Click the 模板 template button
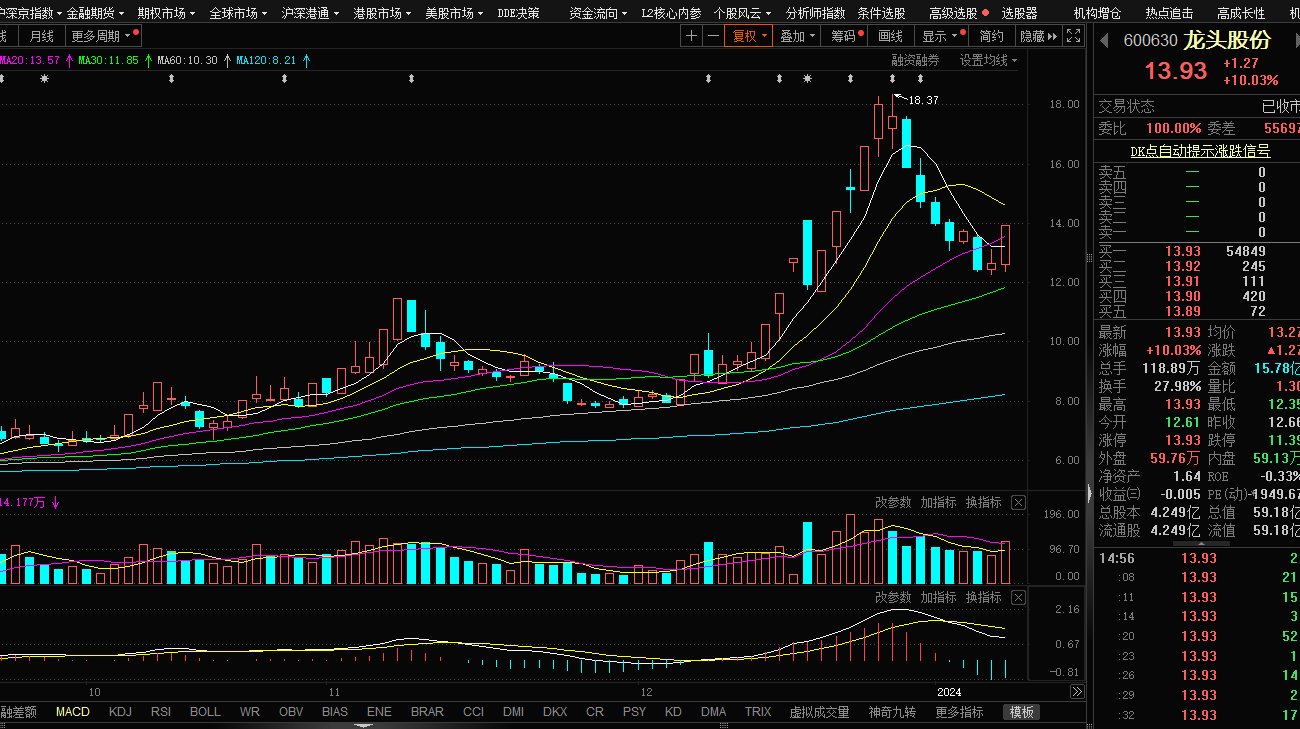The height and width of the screenshot is (729, 1300). click(1022, 712)
